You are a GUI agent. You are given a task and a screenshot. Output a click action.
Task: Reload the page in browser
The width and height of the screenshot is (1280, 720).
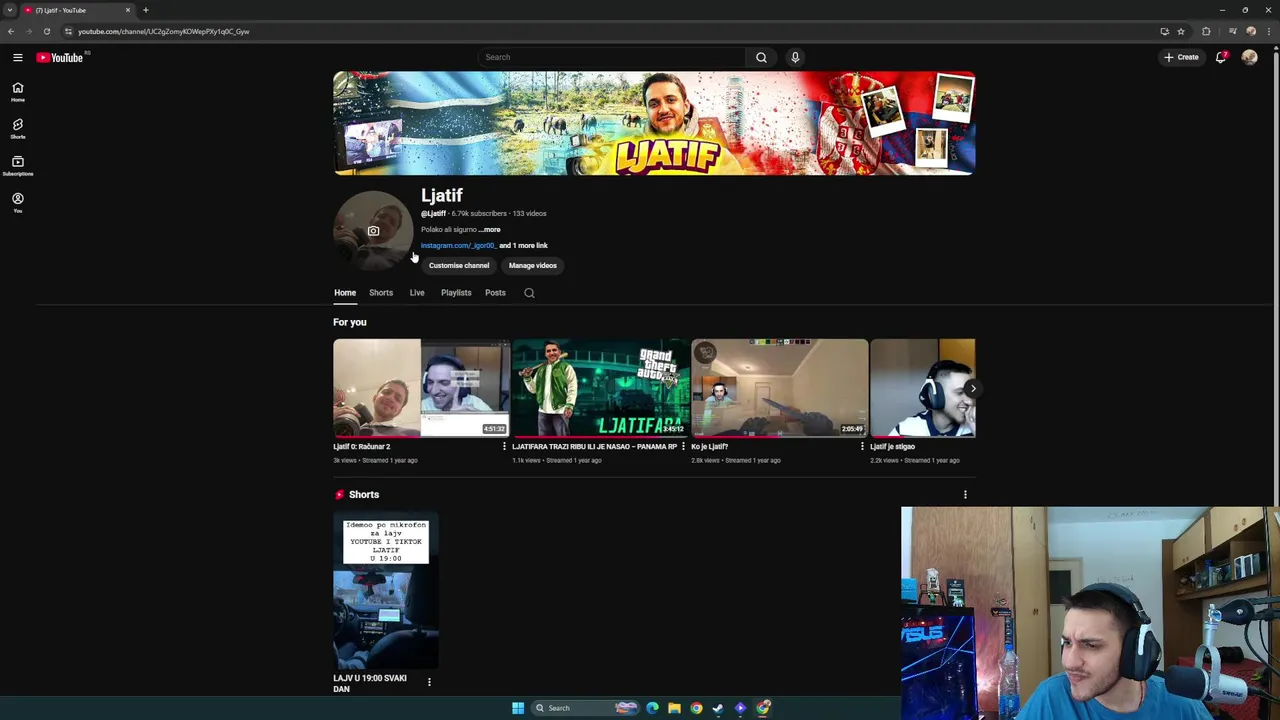46,31
